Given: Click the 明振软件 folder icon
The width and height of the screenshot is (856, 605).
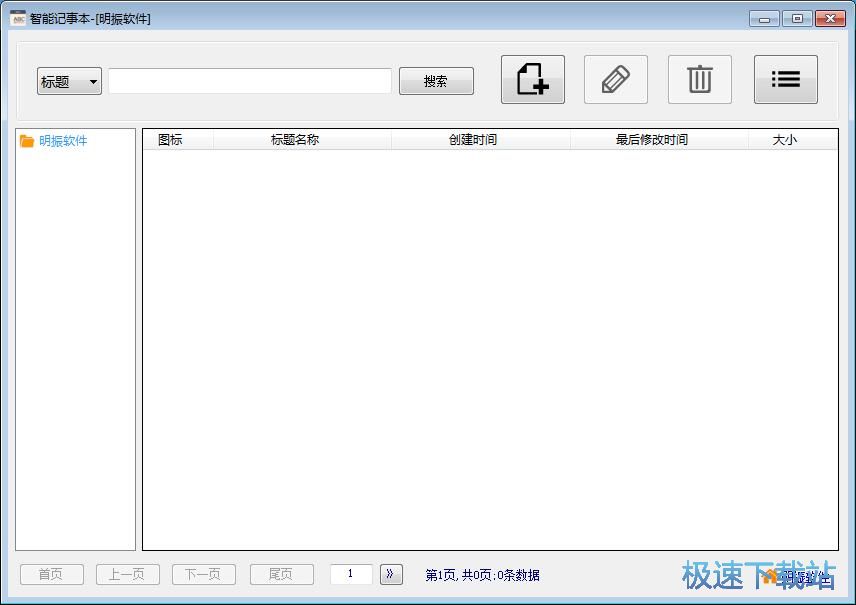Looking at the screenshot, I should (27, 141).
